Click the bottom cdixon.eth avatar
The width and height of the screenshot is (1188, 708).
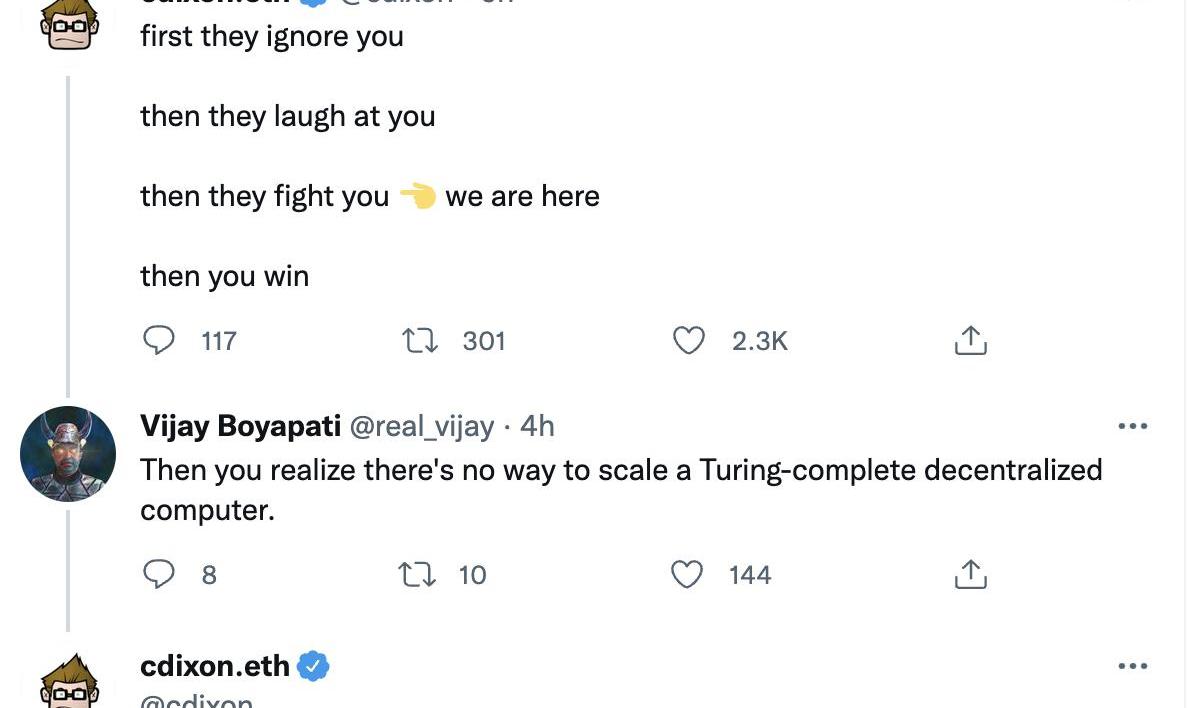click(68, 685)
